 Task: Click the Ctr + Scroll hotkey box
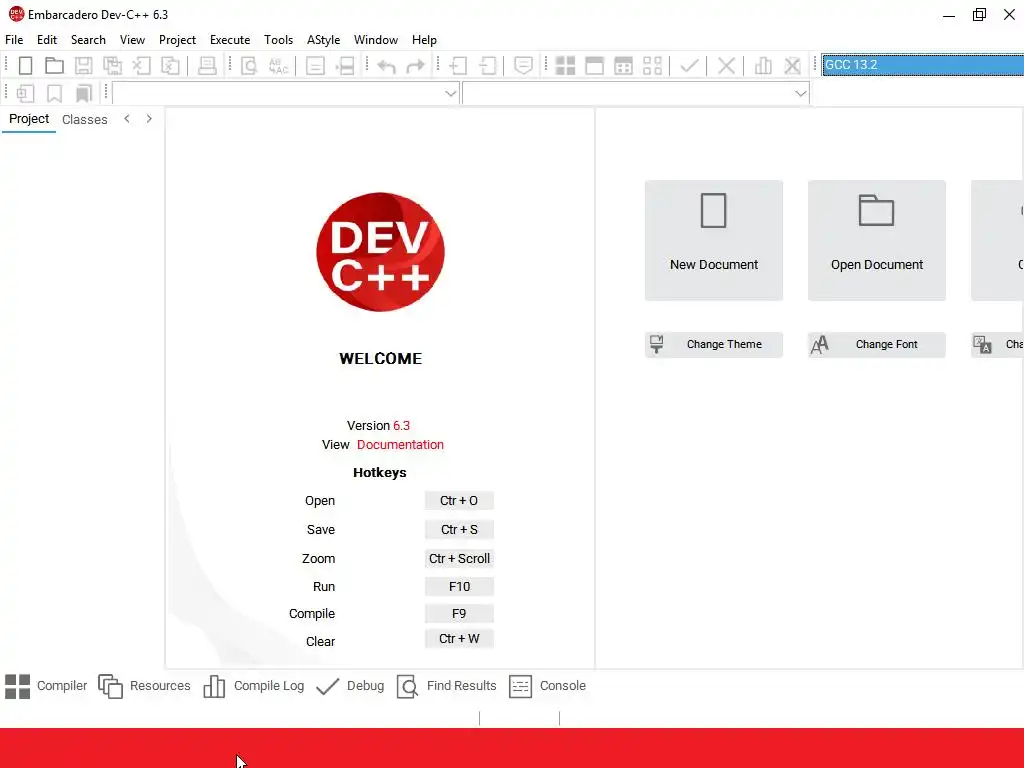(459, 558)
